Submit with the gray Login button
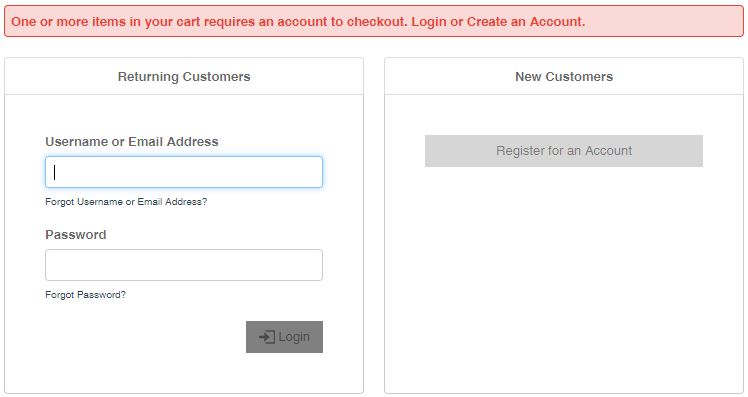The image size is (748, 397). [x=284, y=337]
